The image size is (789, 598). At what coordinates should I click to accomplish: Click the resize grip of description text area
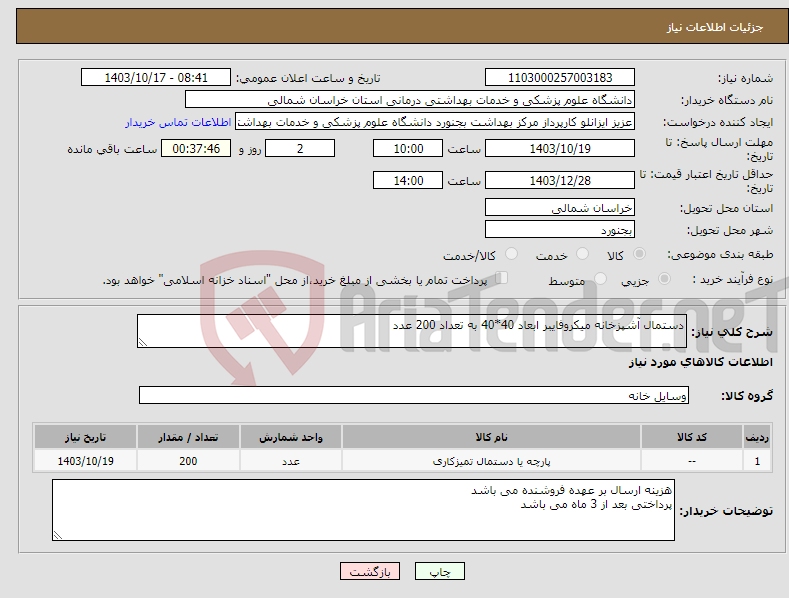point(142,342)
